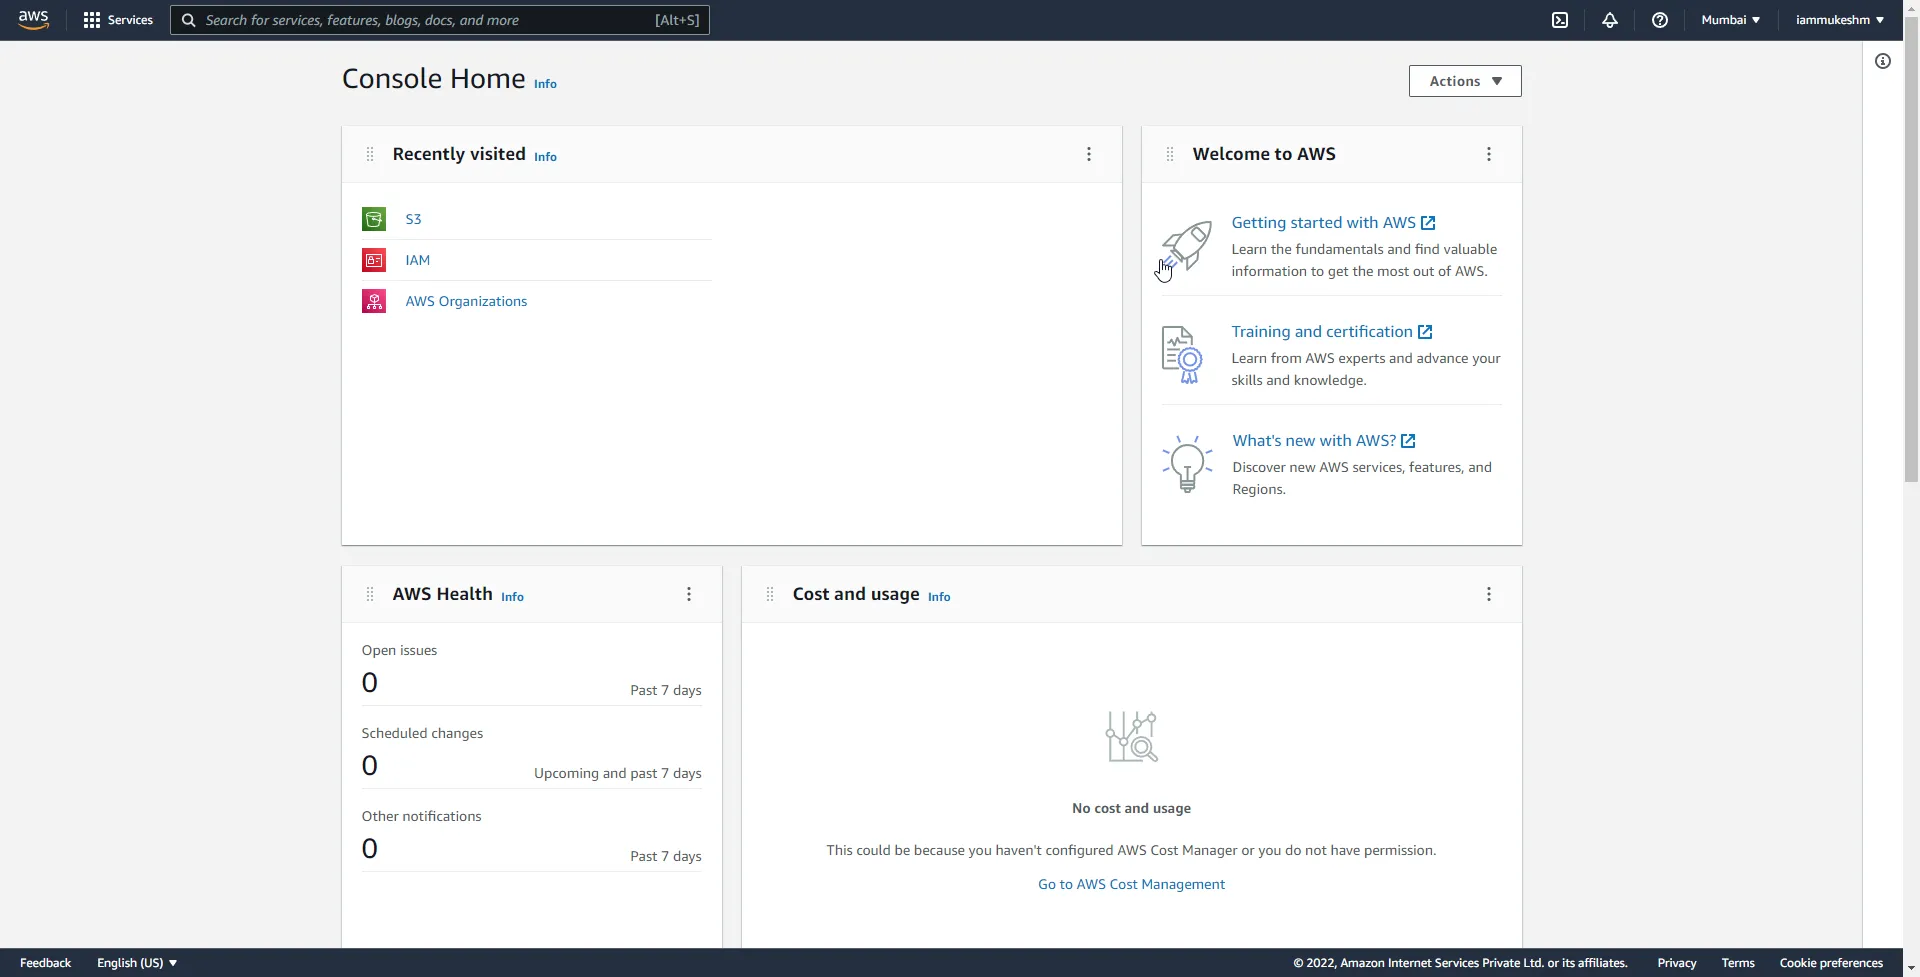The image size is (1920, 977).
Task: Open the English (US) language selector
Action: (135, 962)
